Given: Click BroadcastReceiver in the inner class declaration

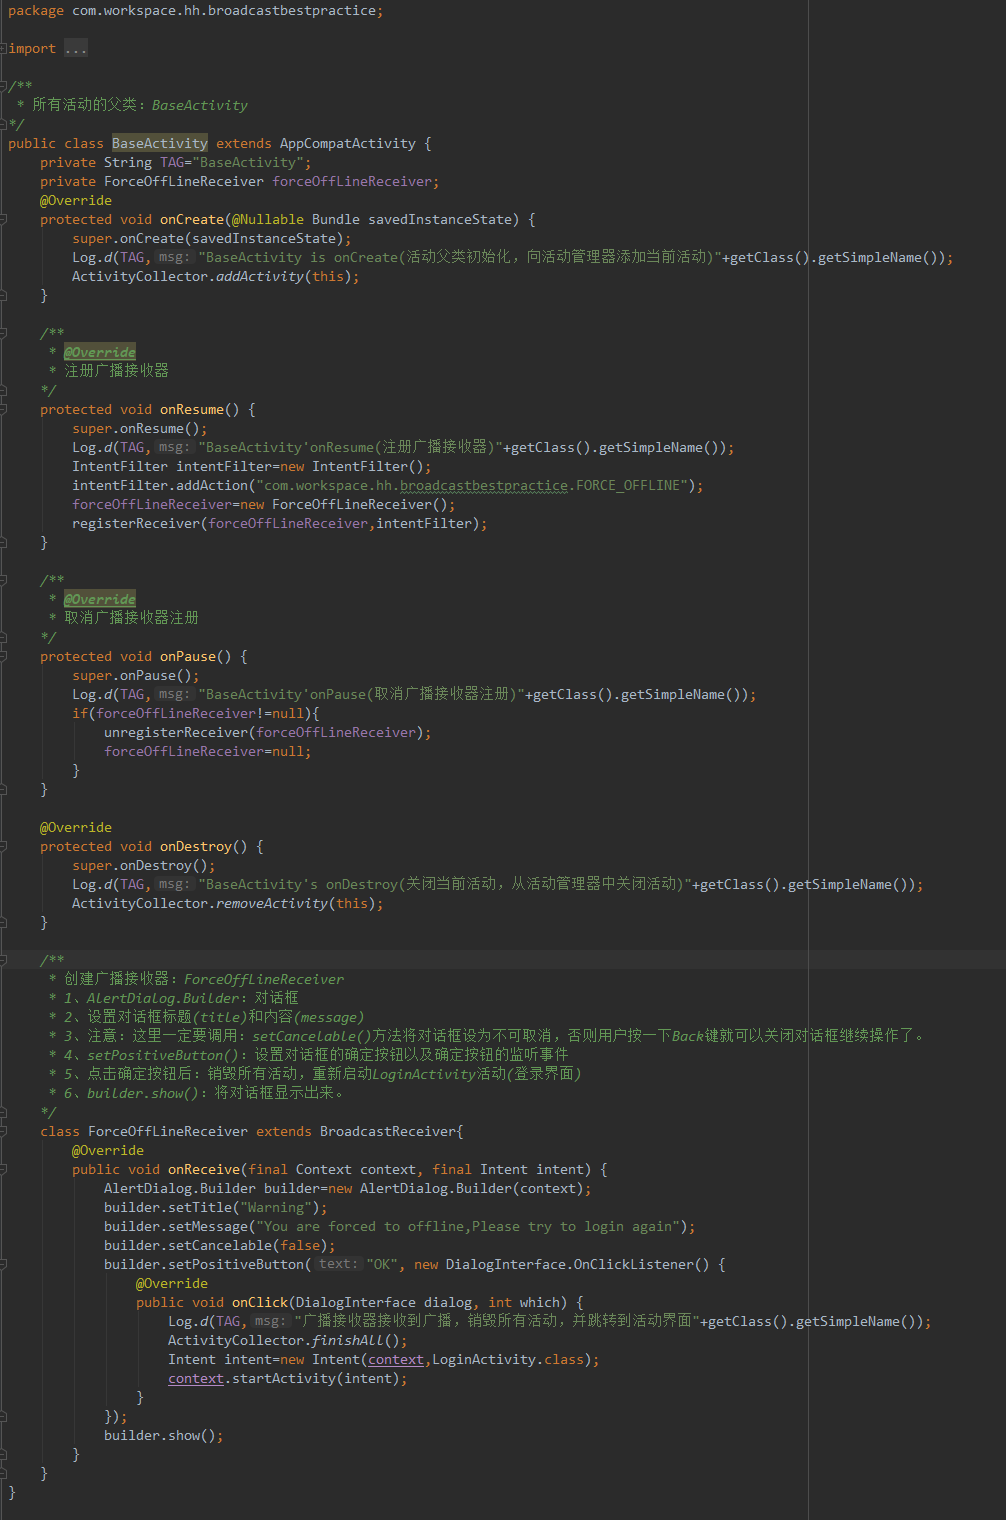Looking at the screenshot, I should pyautogui.click(x=388, y=1131).
